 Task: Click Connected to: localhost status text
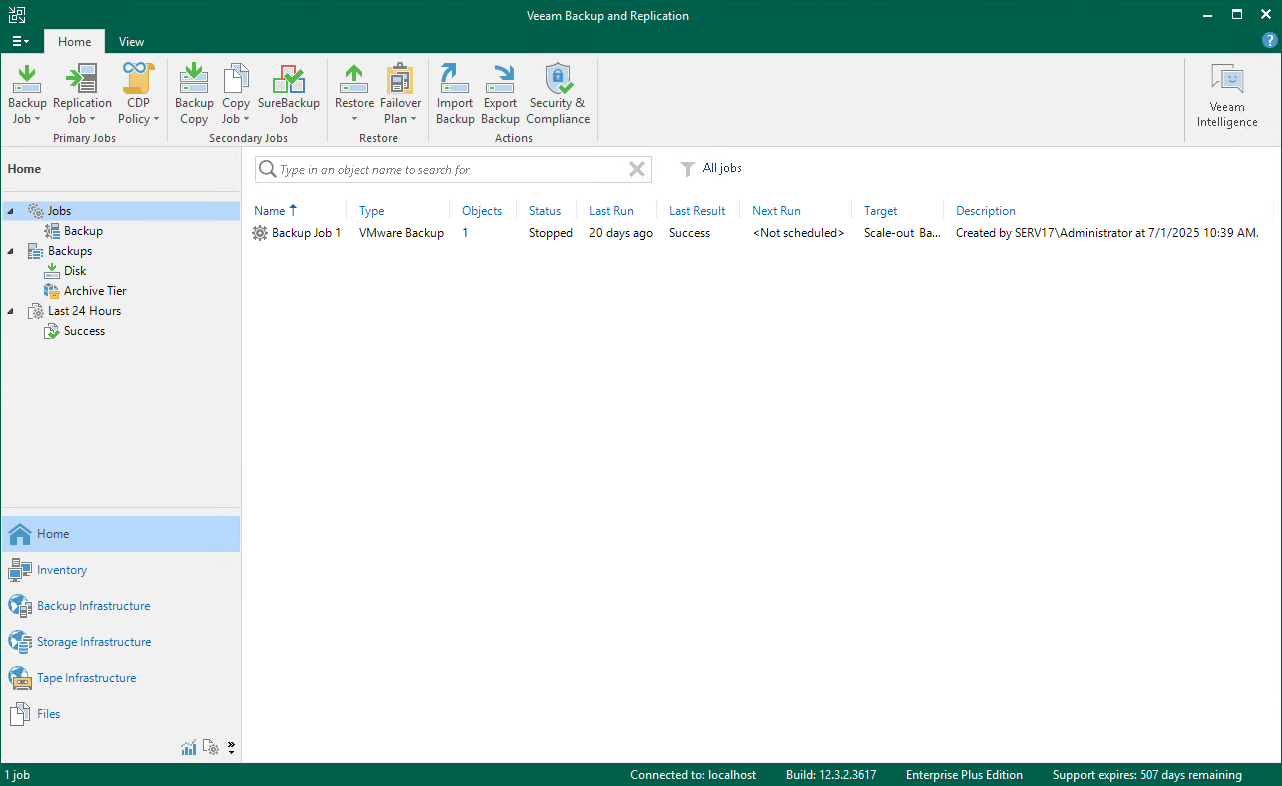693,775
